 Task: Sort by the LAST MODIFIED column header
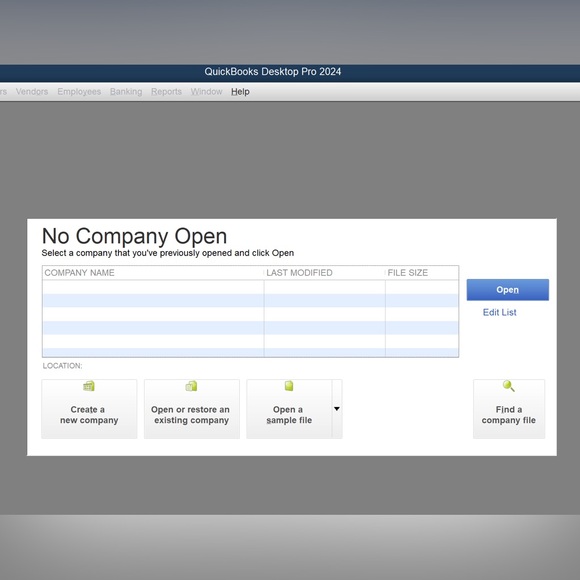click(x=324, y=273)
